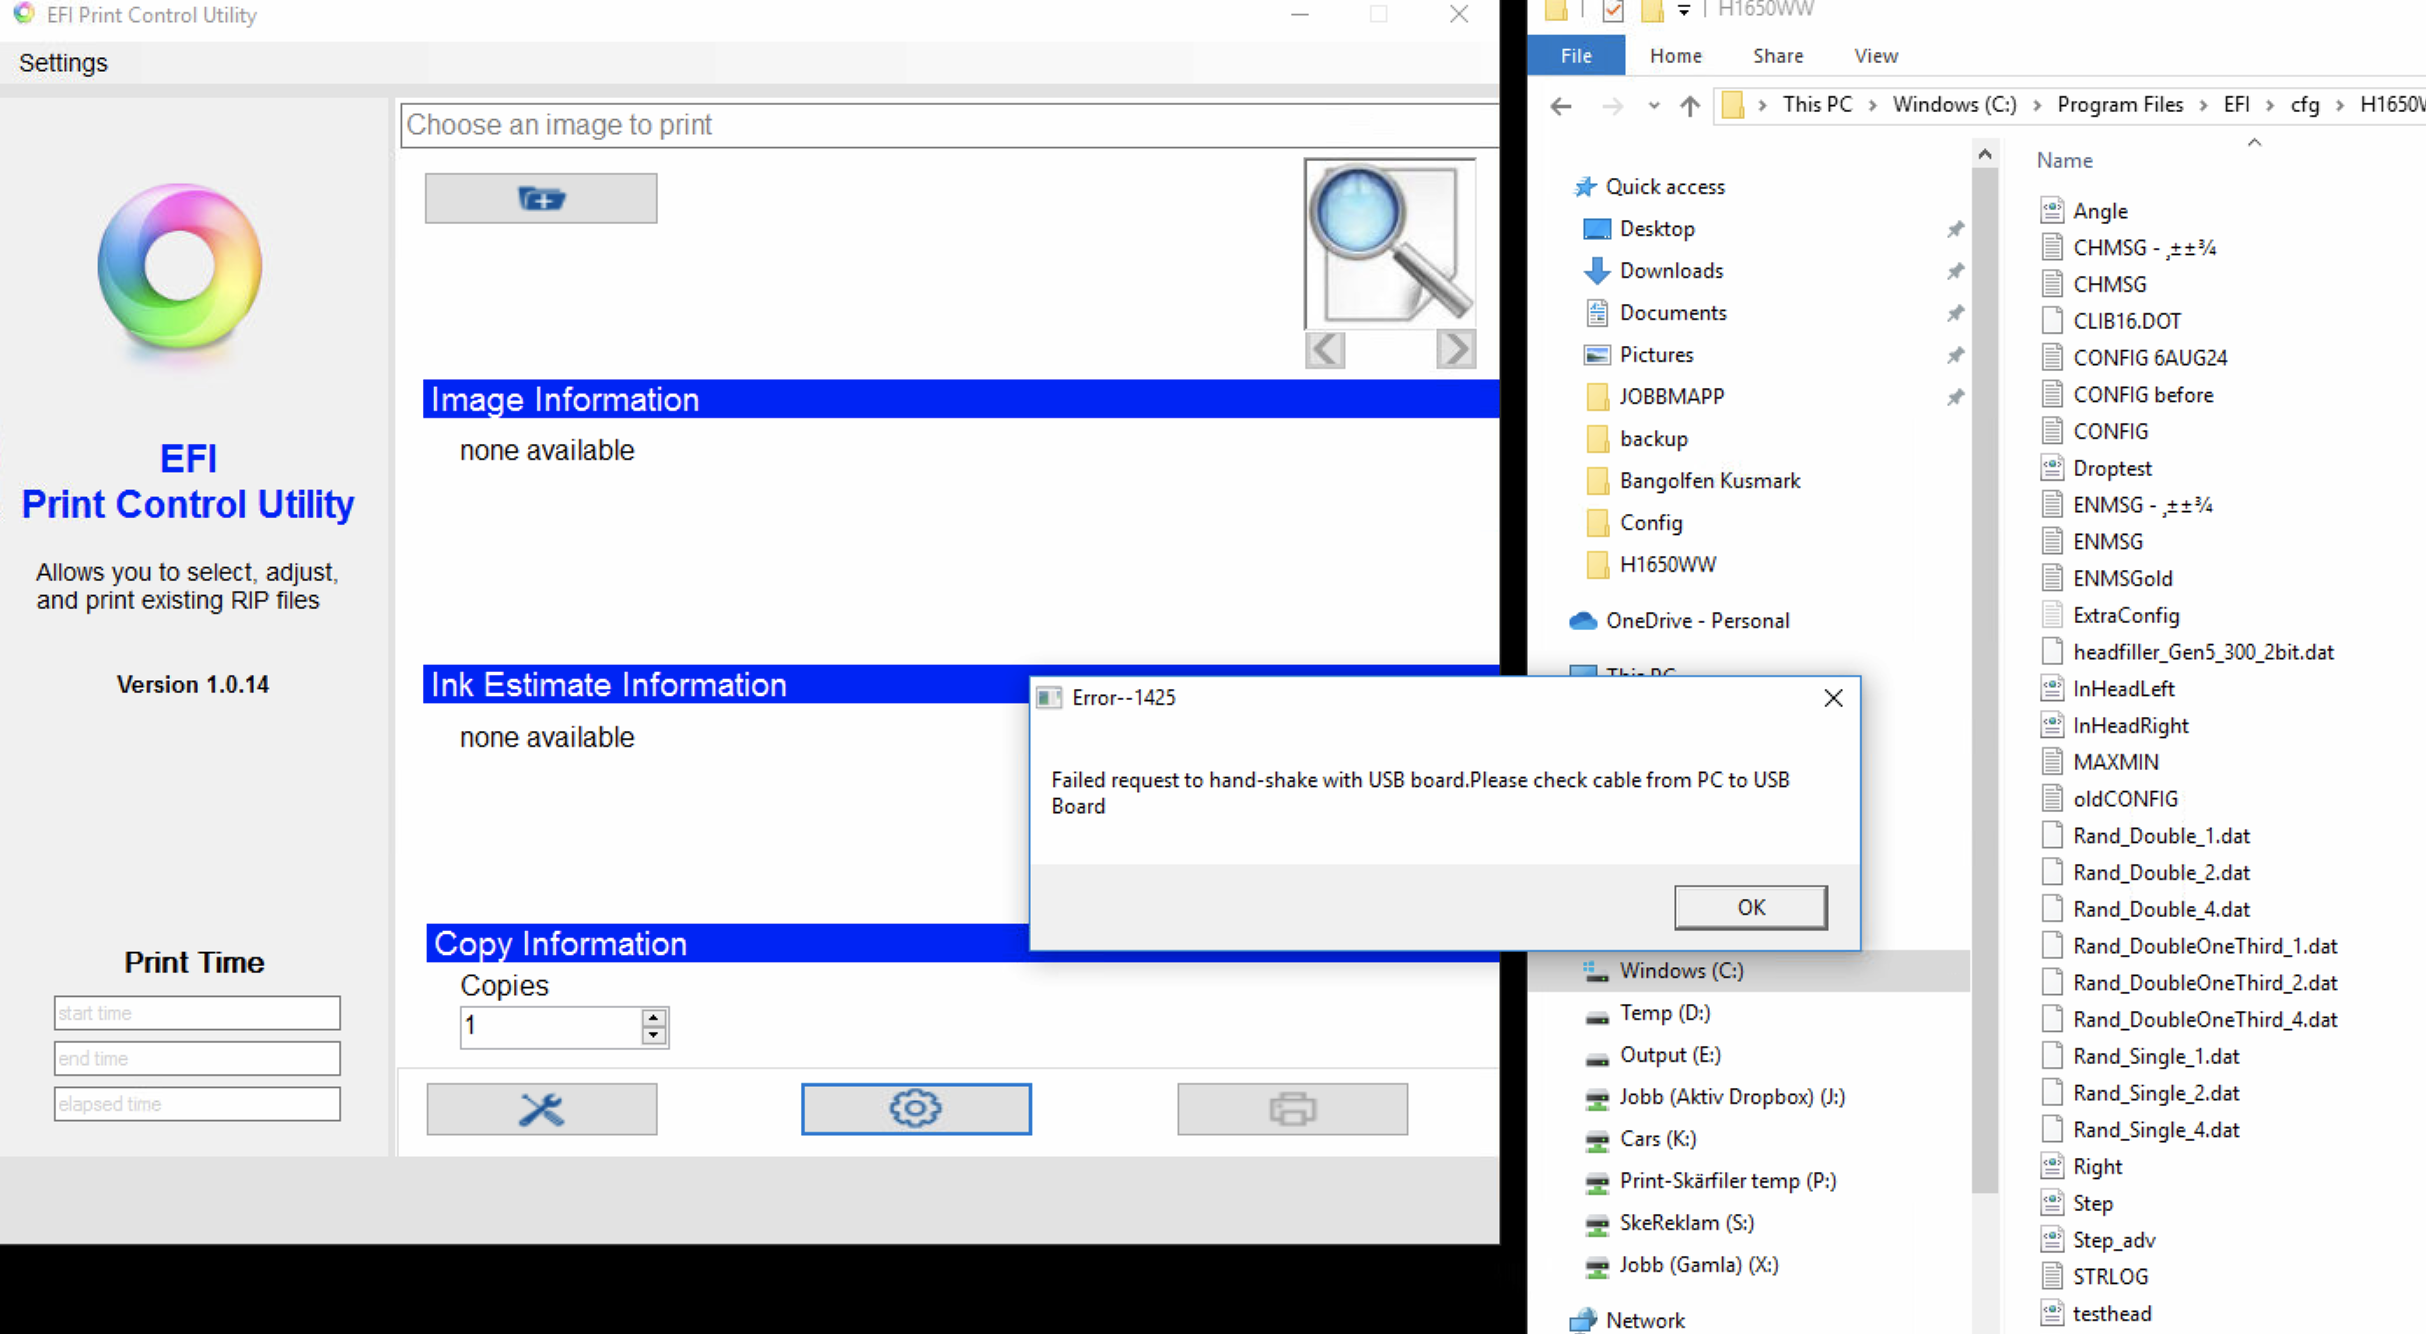
Task: Print the image using the printer icon
Action: (1293, 1108)
